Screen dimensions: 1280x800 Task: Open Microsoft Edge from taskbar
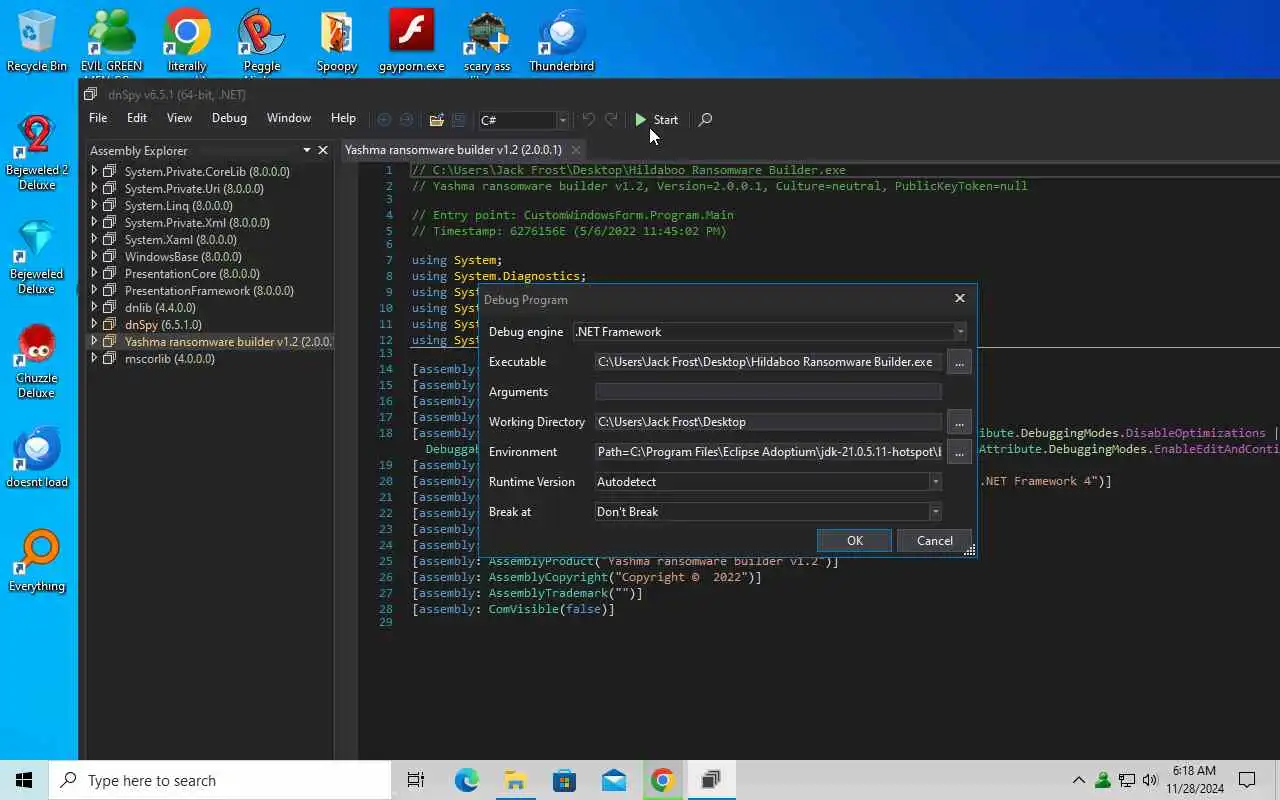467,780
